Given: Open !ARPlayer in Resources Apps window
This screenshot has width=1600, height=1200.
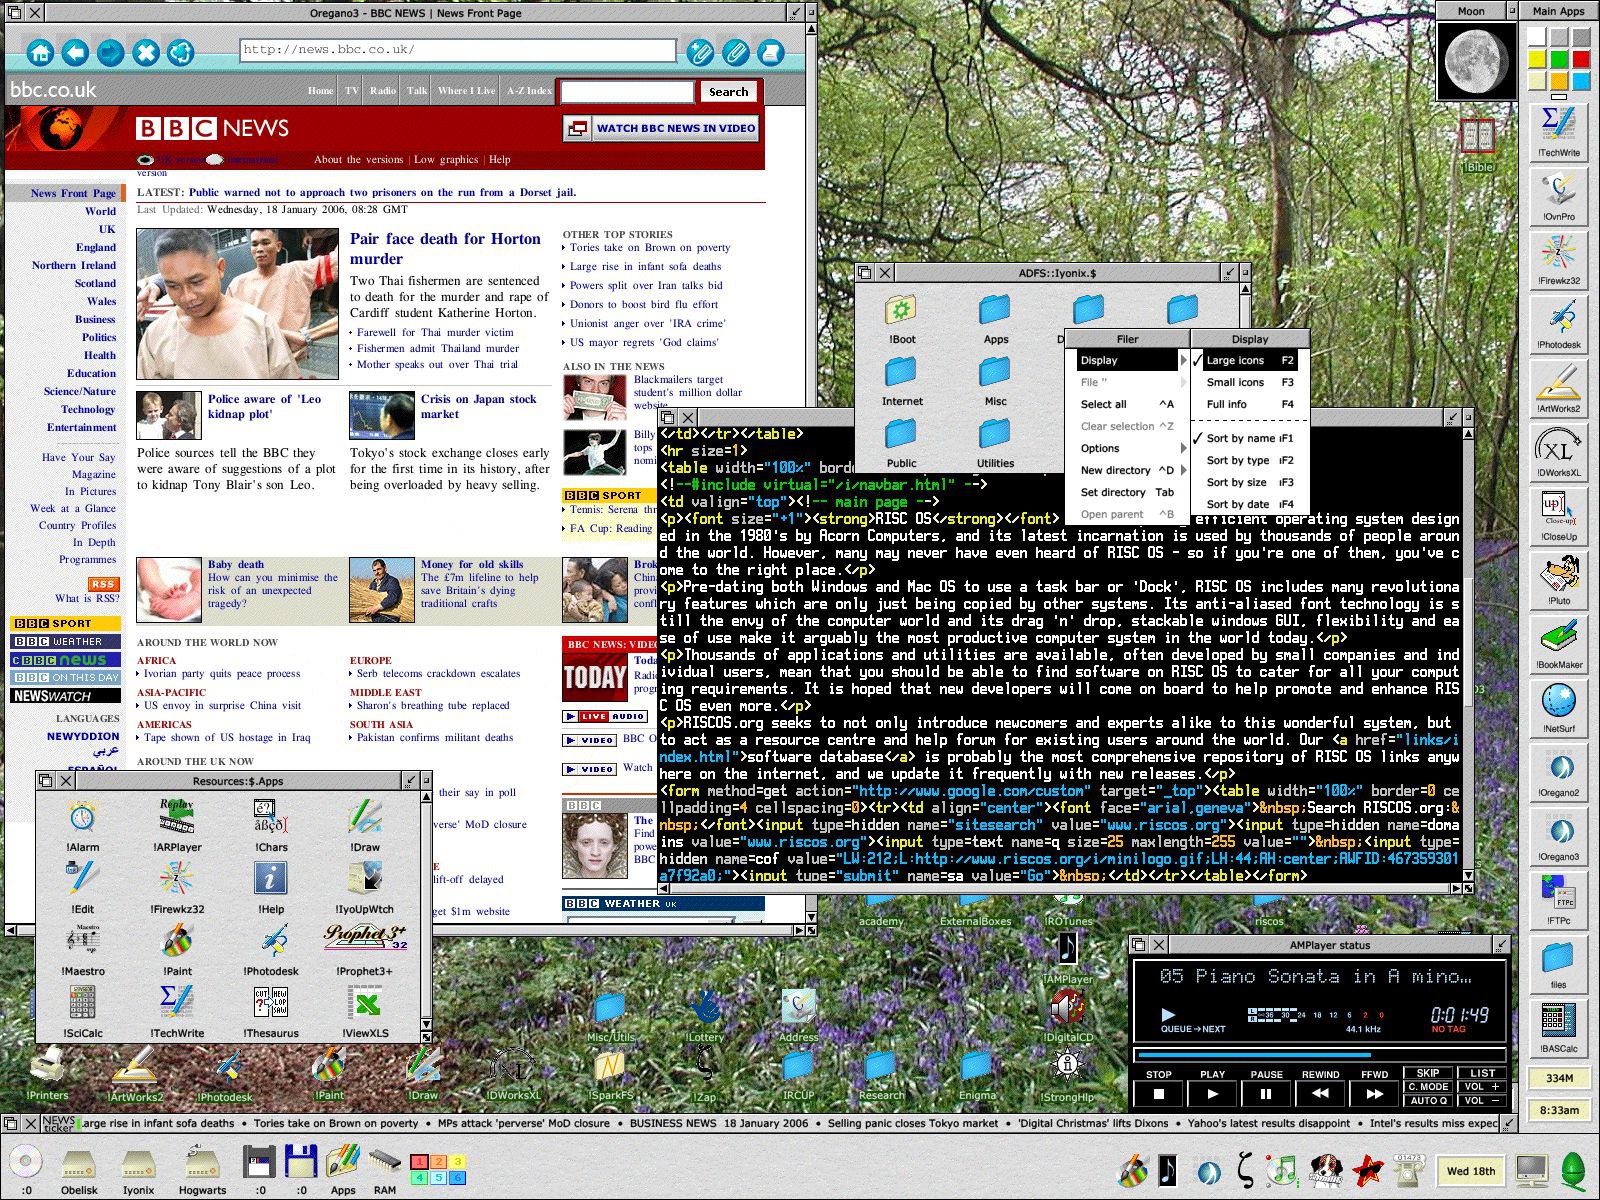Looking at the screenshot, I should click(177, 826).
